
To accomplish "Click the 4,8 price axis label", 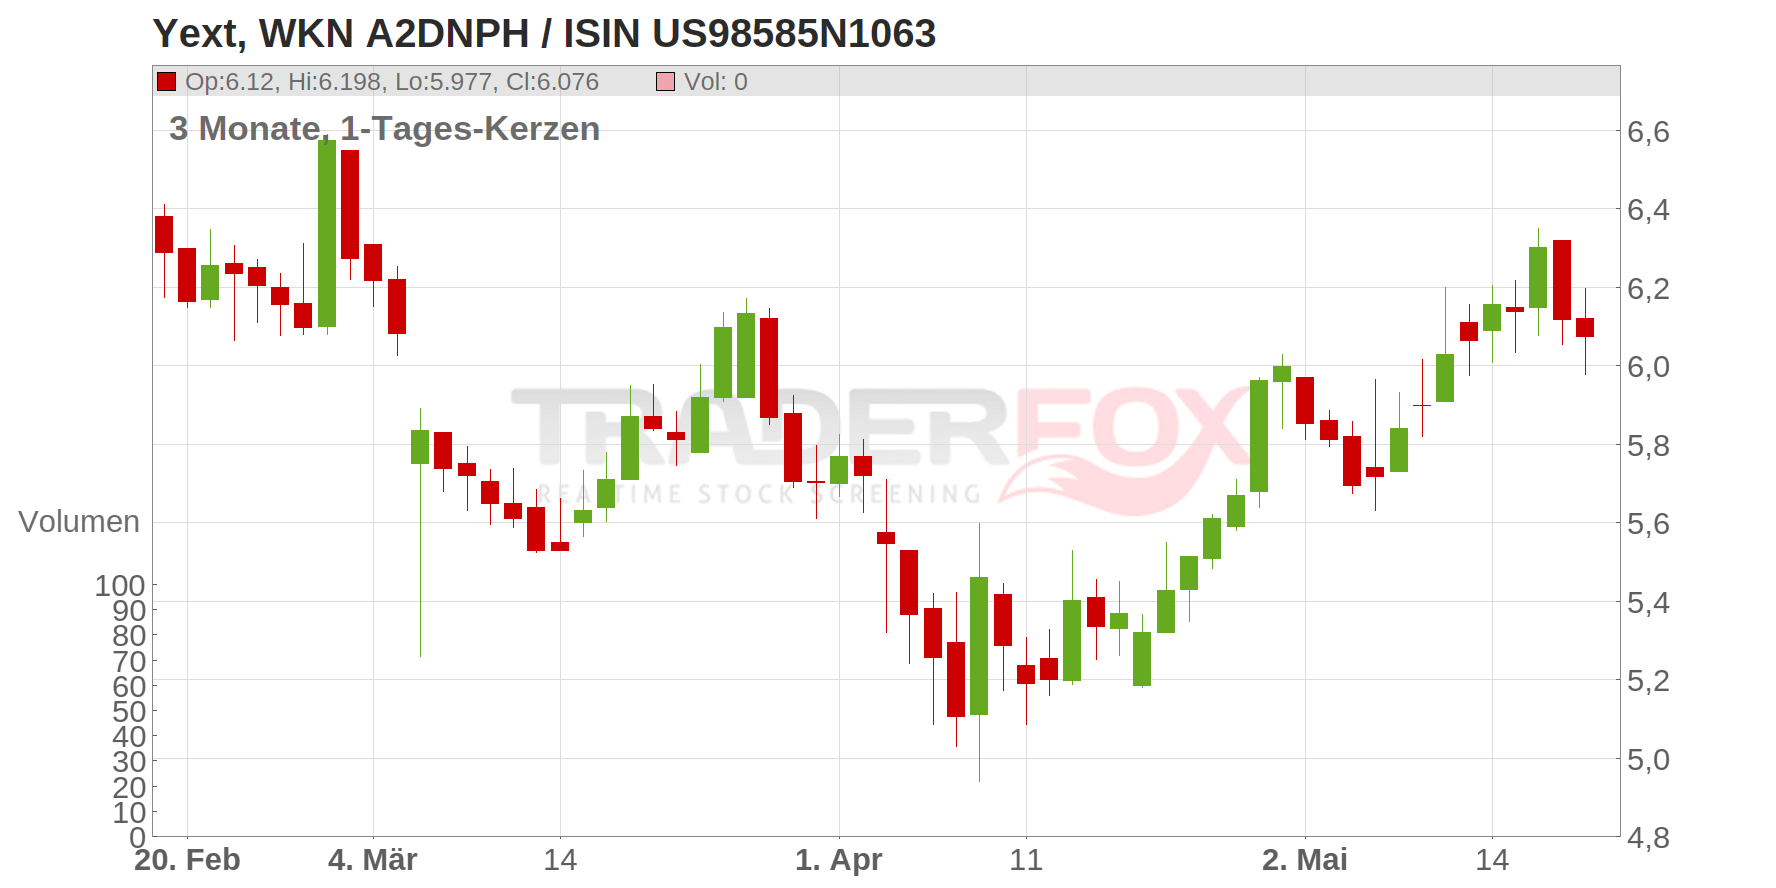I will [x=1648, y=838].
